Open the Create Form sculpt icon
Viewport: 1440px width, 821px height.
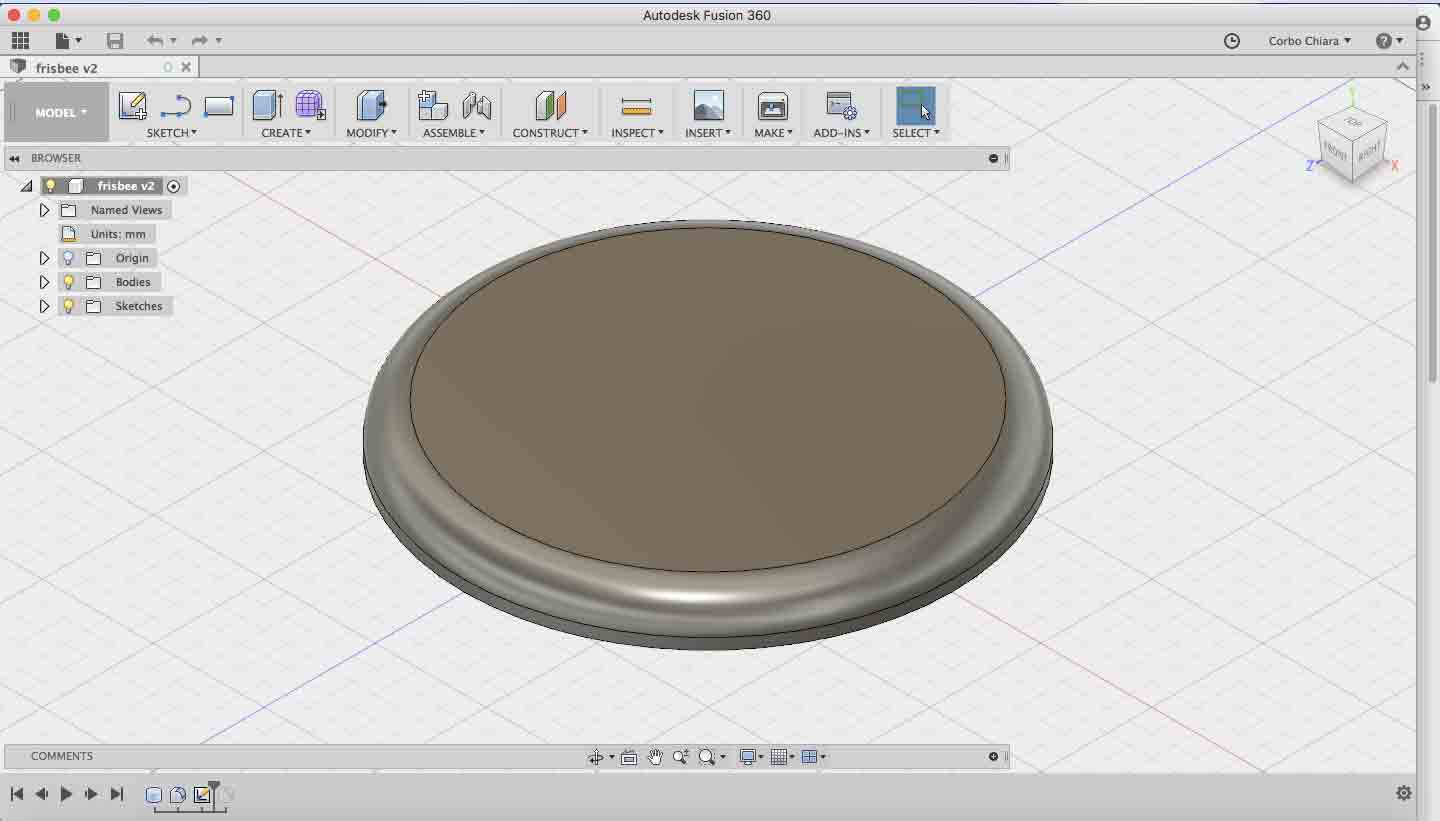point(310,106)
